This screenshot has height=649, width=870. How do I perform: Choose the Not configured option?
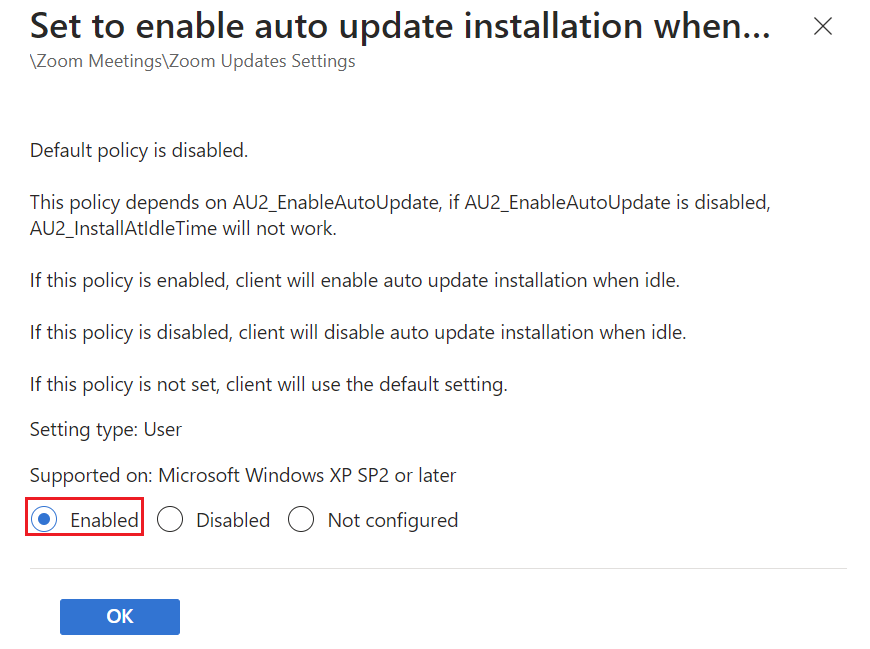coord(301,520)
